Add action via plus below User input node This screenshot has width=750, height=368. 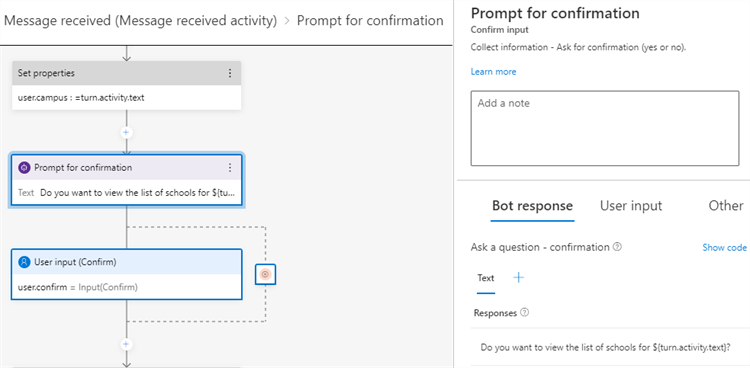pos(126,344)
